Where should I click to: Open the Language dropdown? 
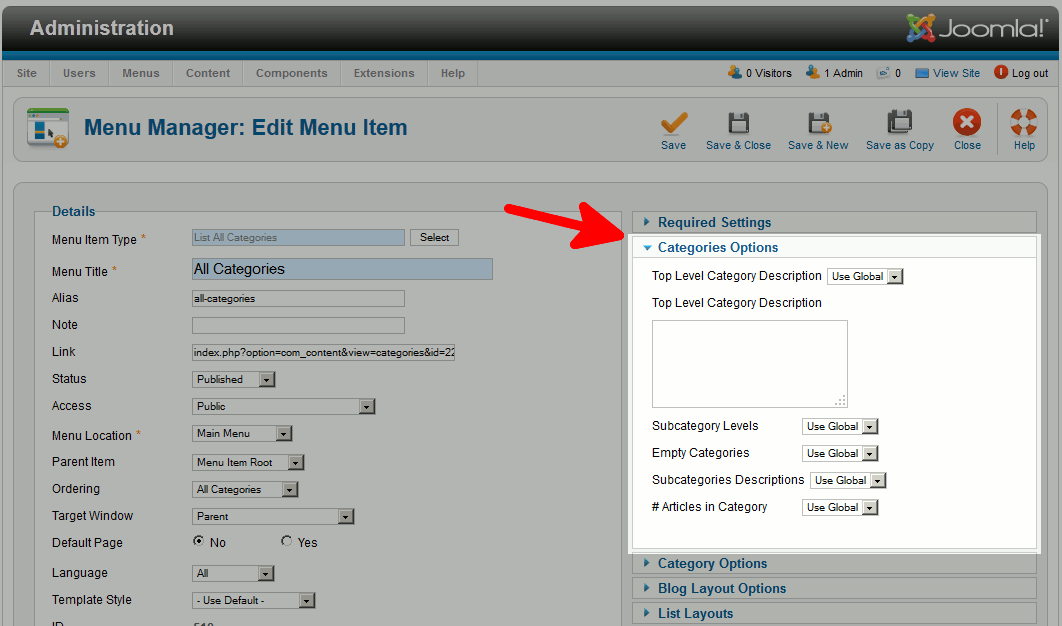(233, 574)
